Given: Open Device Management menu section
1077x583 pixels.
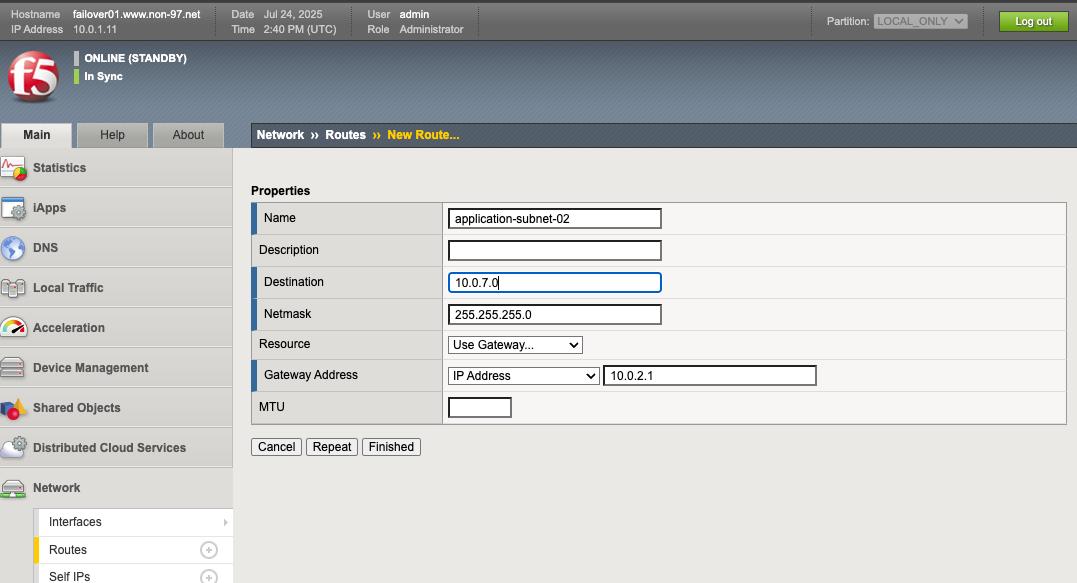Looking at the screenshot, I should [x=116, y=367].
